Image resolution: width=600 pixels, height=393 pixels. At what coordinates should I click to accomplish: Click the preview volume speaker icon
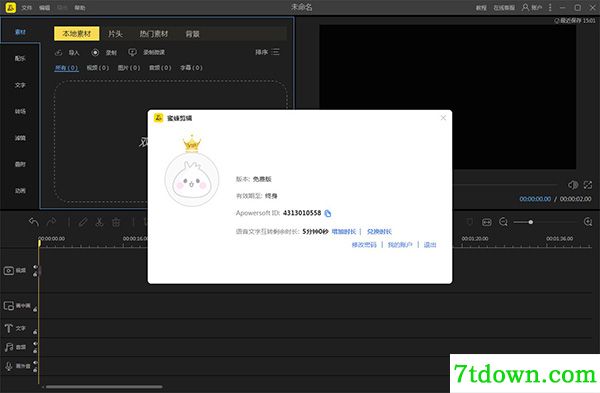click(573, 185)
